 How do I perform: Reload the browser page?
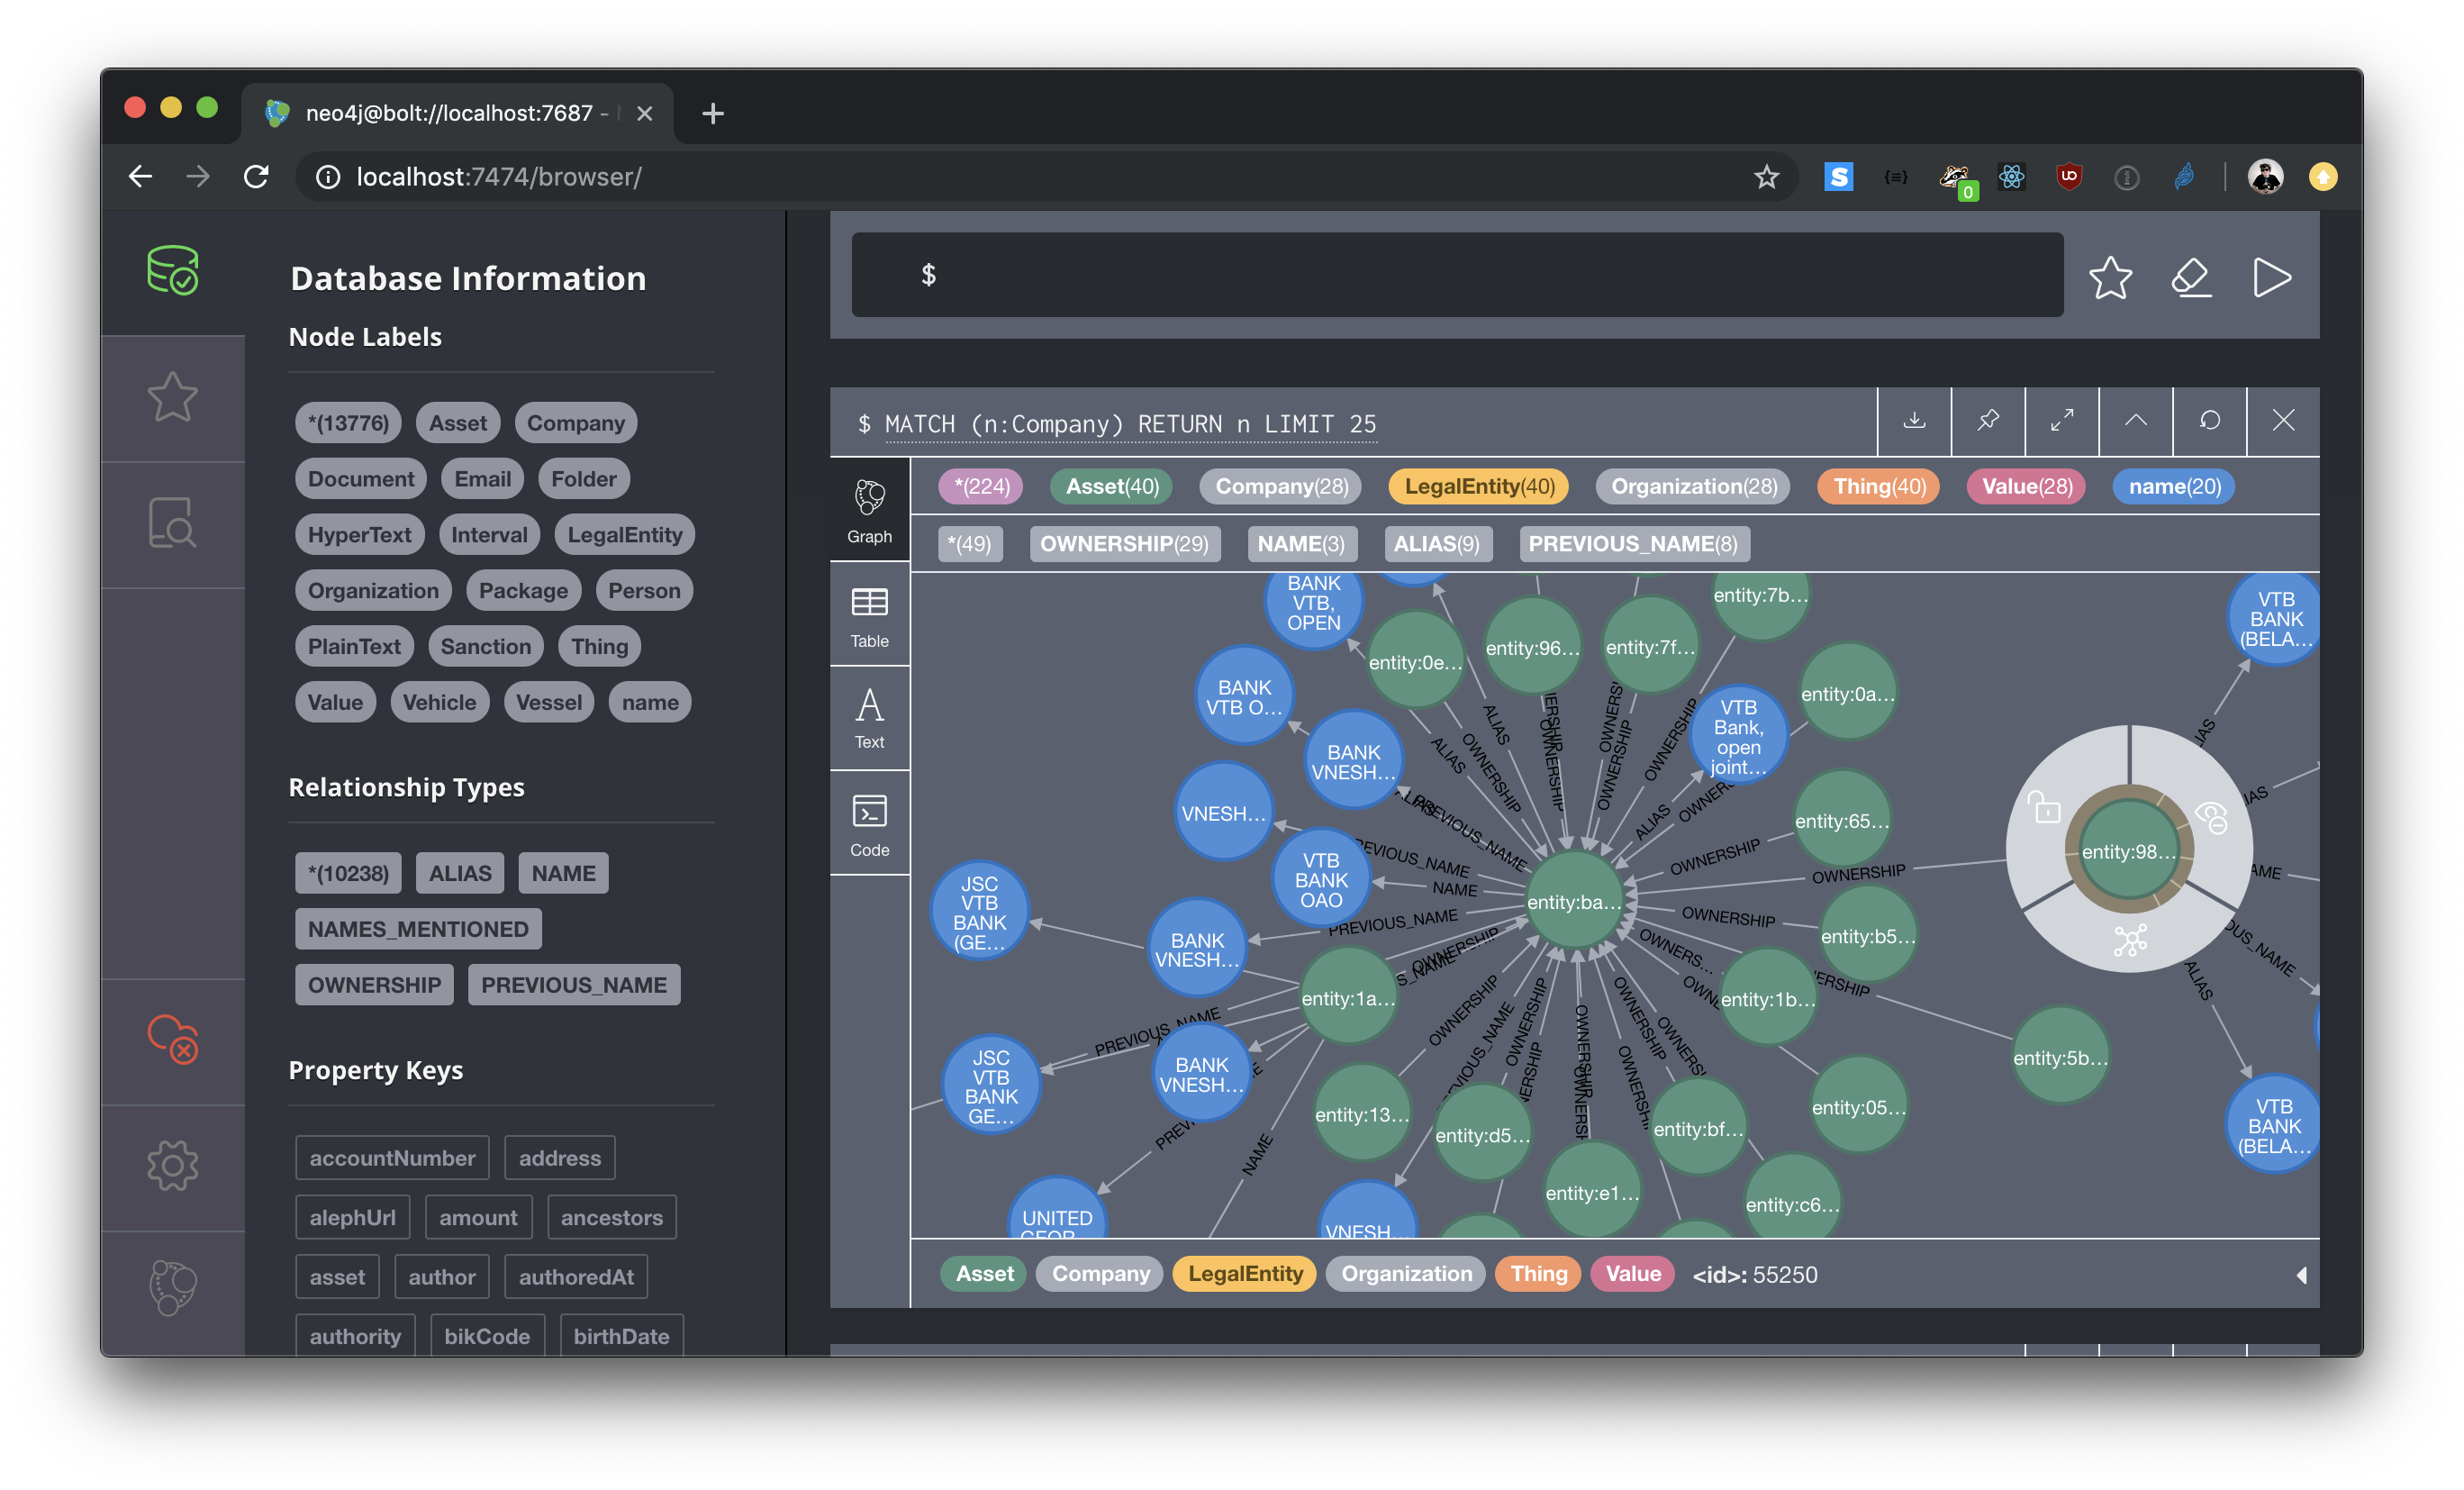pyautogui.click(x=256, y=177)
